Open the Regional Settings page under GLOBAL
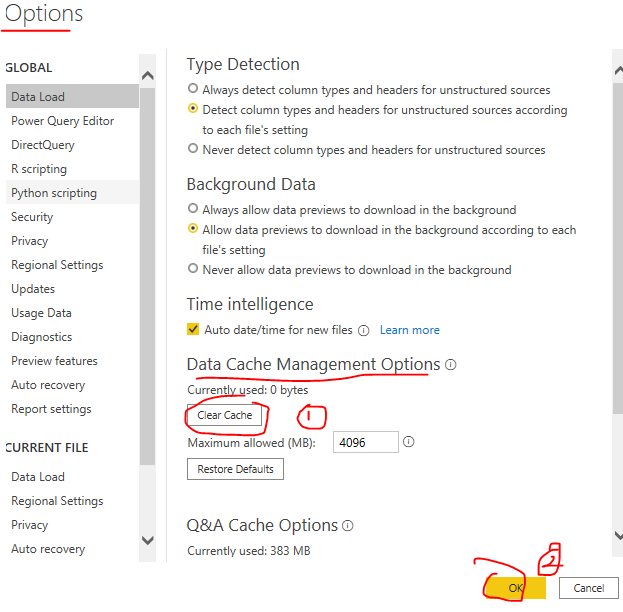 (72, 265)
